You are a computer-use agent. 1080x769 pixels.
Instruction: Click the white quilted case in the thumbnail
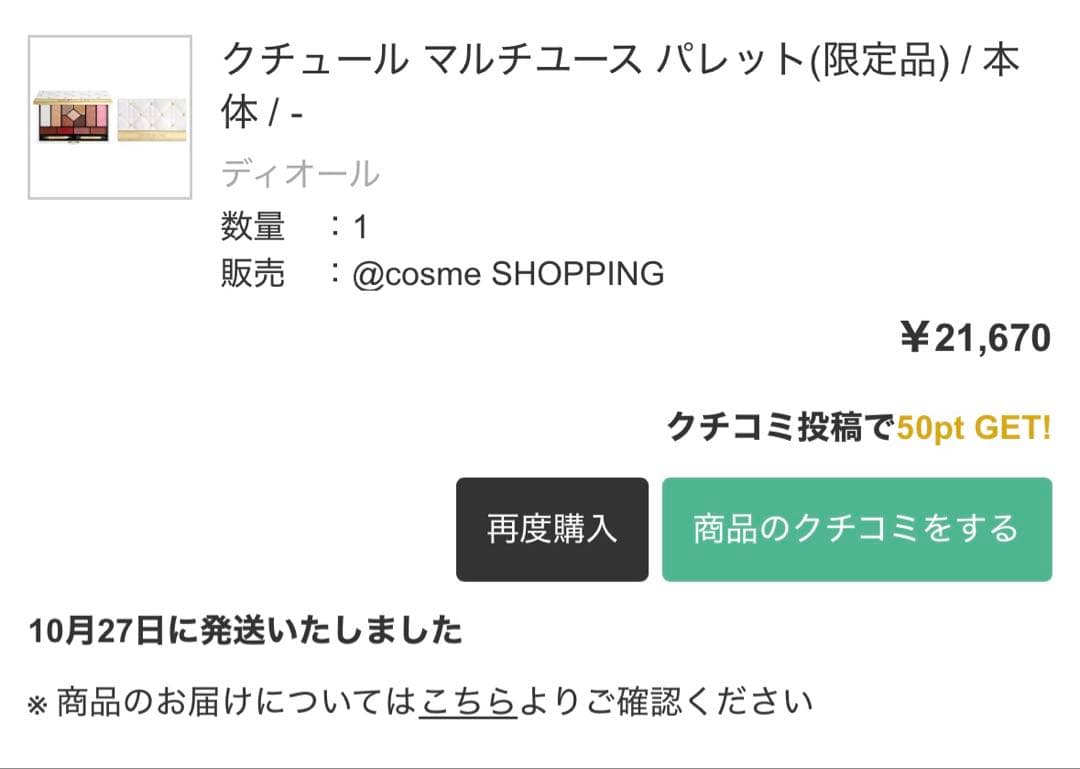[x=152, y=119]
